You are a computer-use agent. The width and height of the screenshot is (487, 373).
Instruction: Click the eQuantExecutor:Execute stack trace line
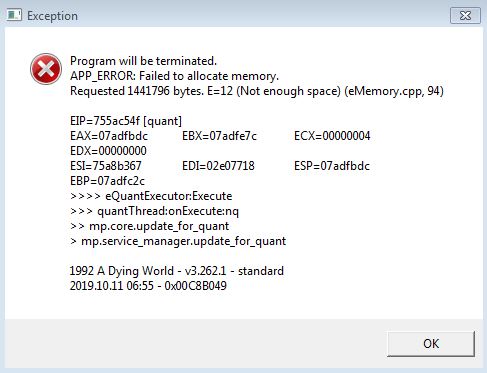coord(151,196)
